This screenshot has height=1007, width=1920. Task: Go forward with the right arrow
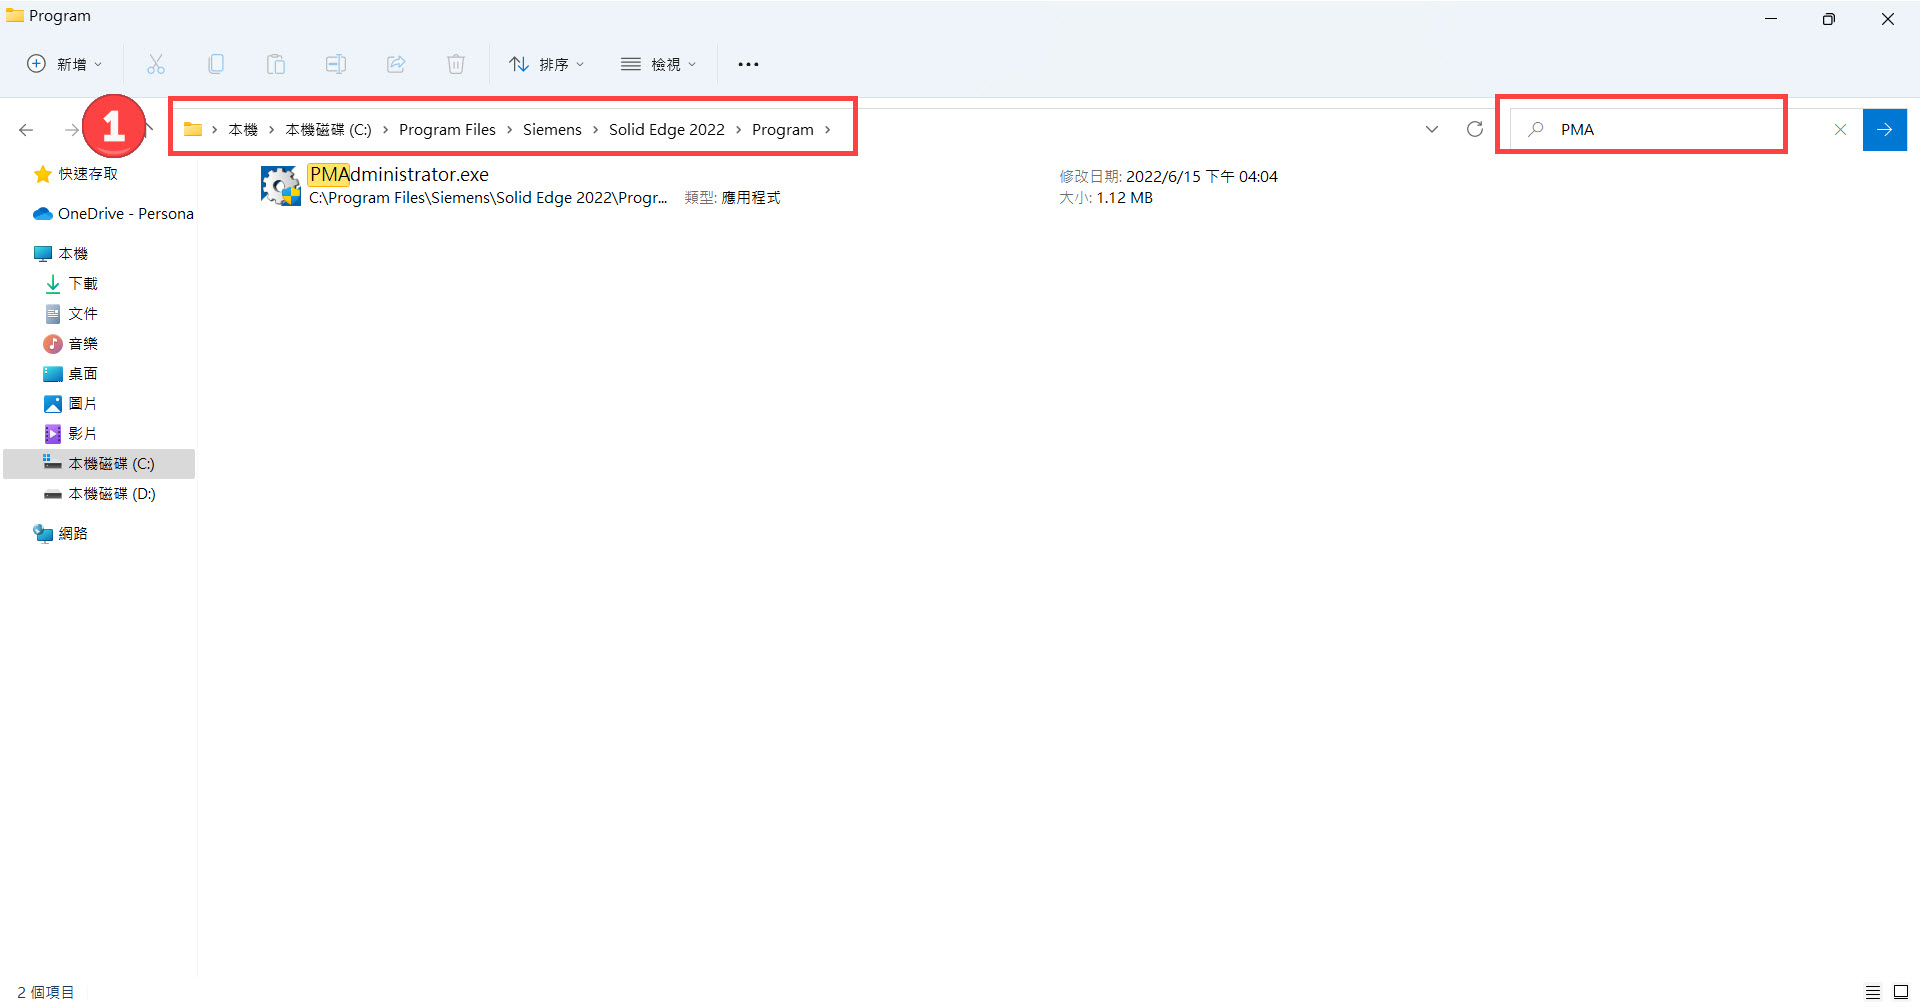point(72,130)
